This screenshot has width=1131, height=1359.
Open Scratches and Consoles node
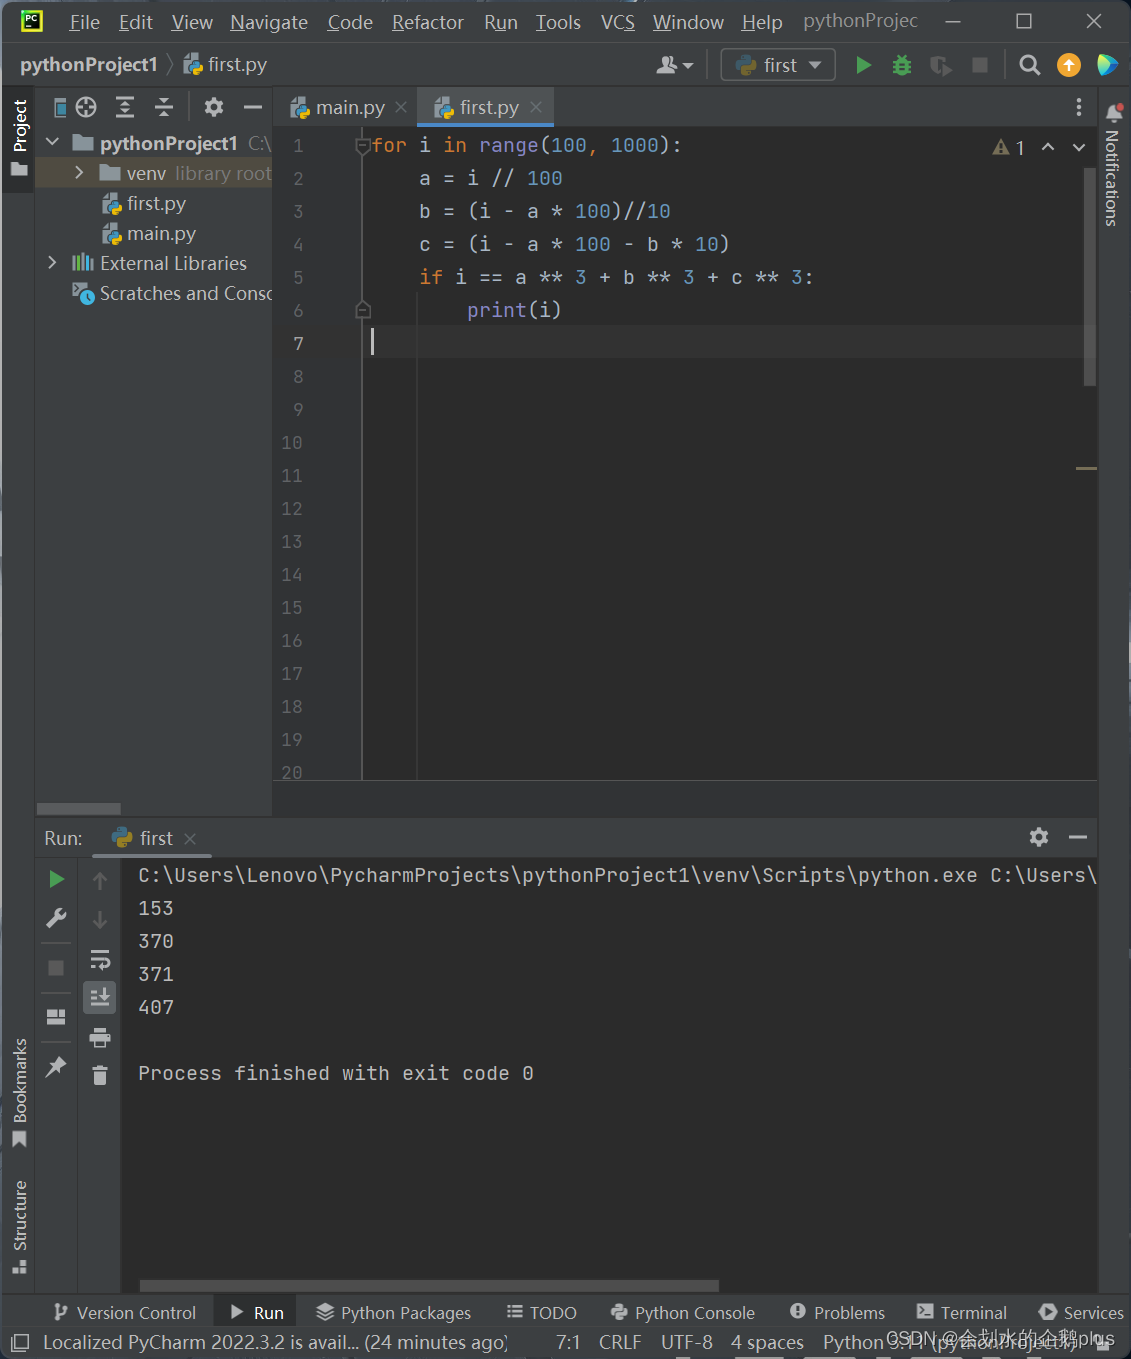pos(172,293)
